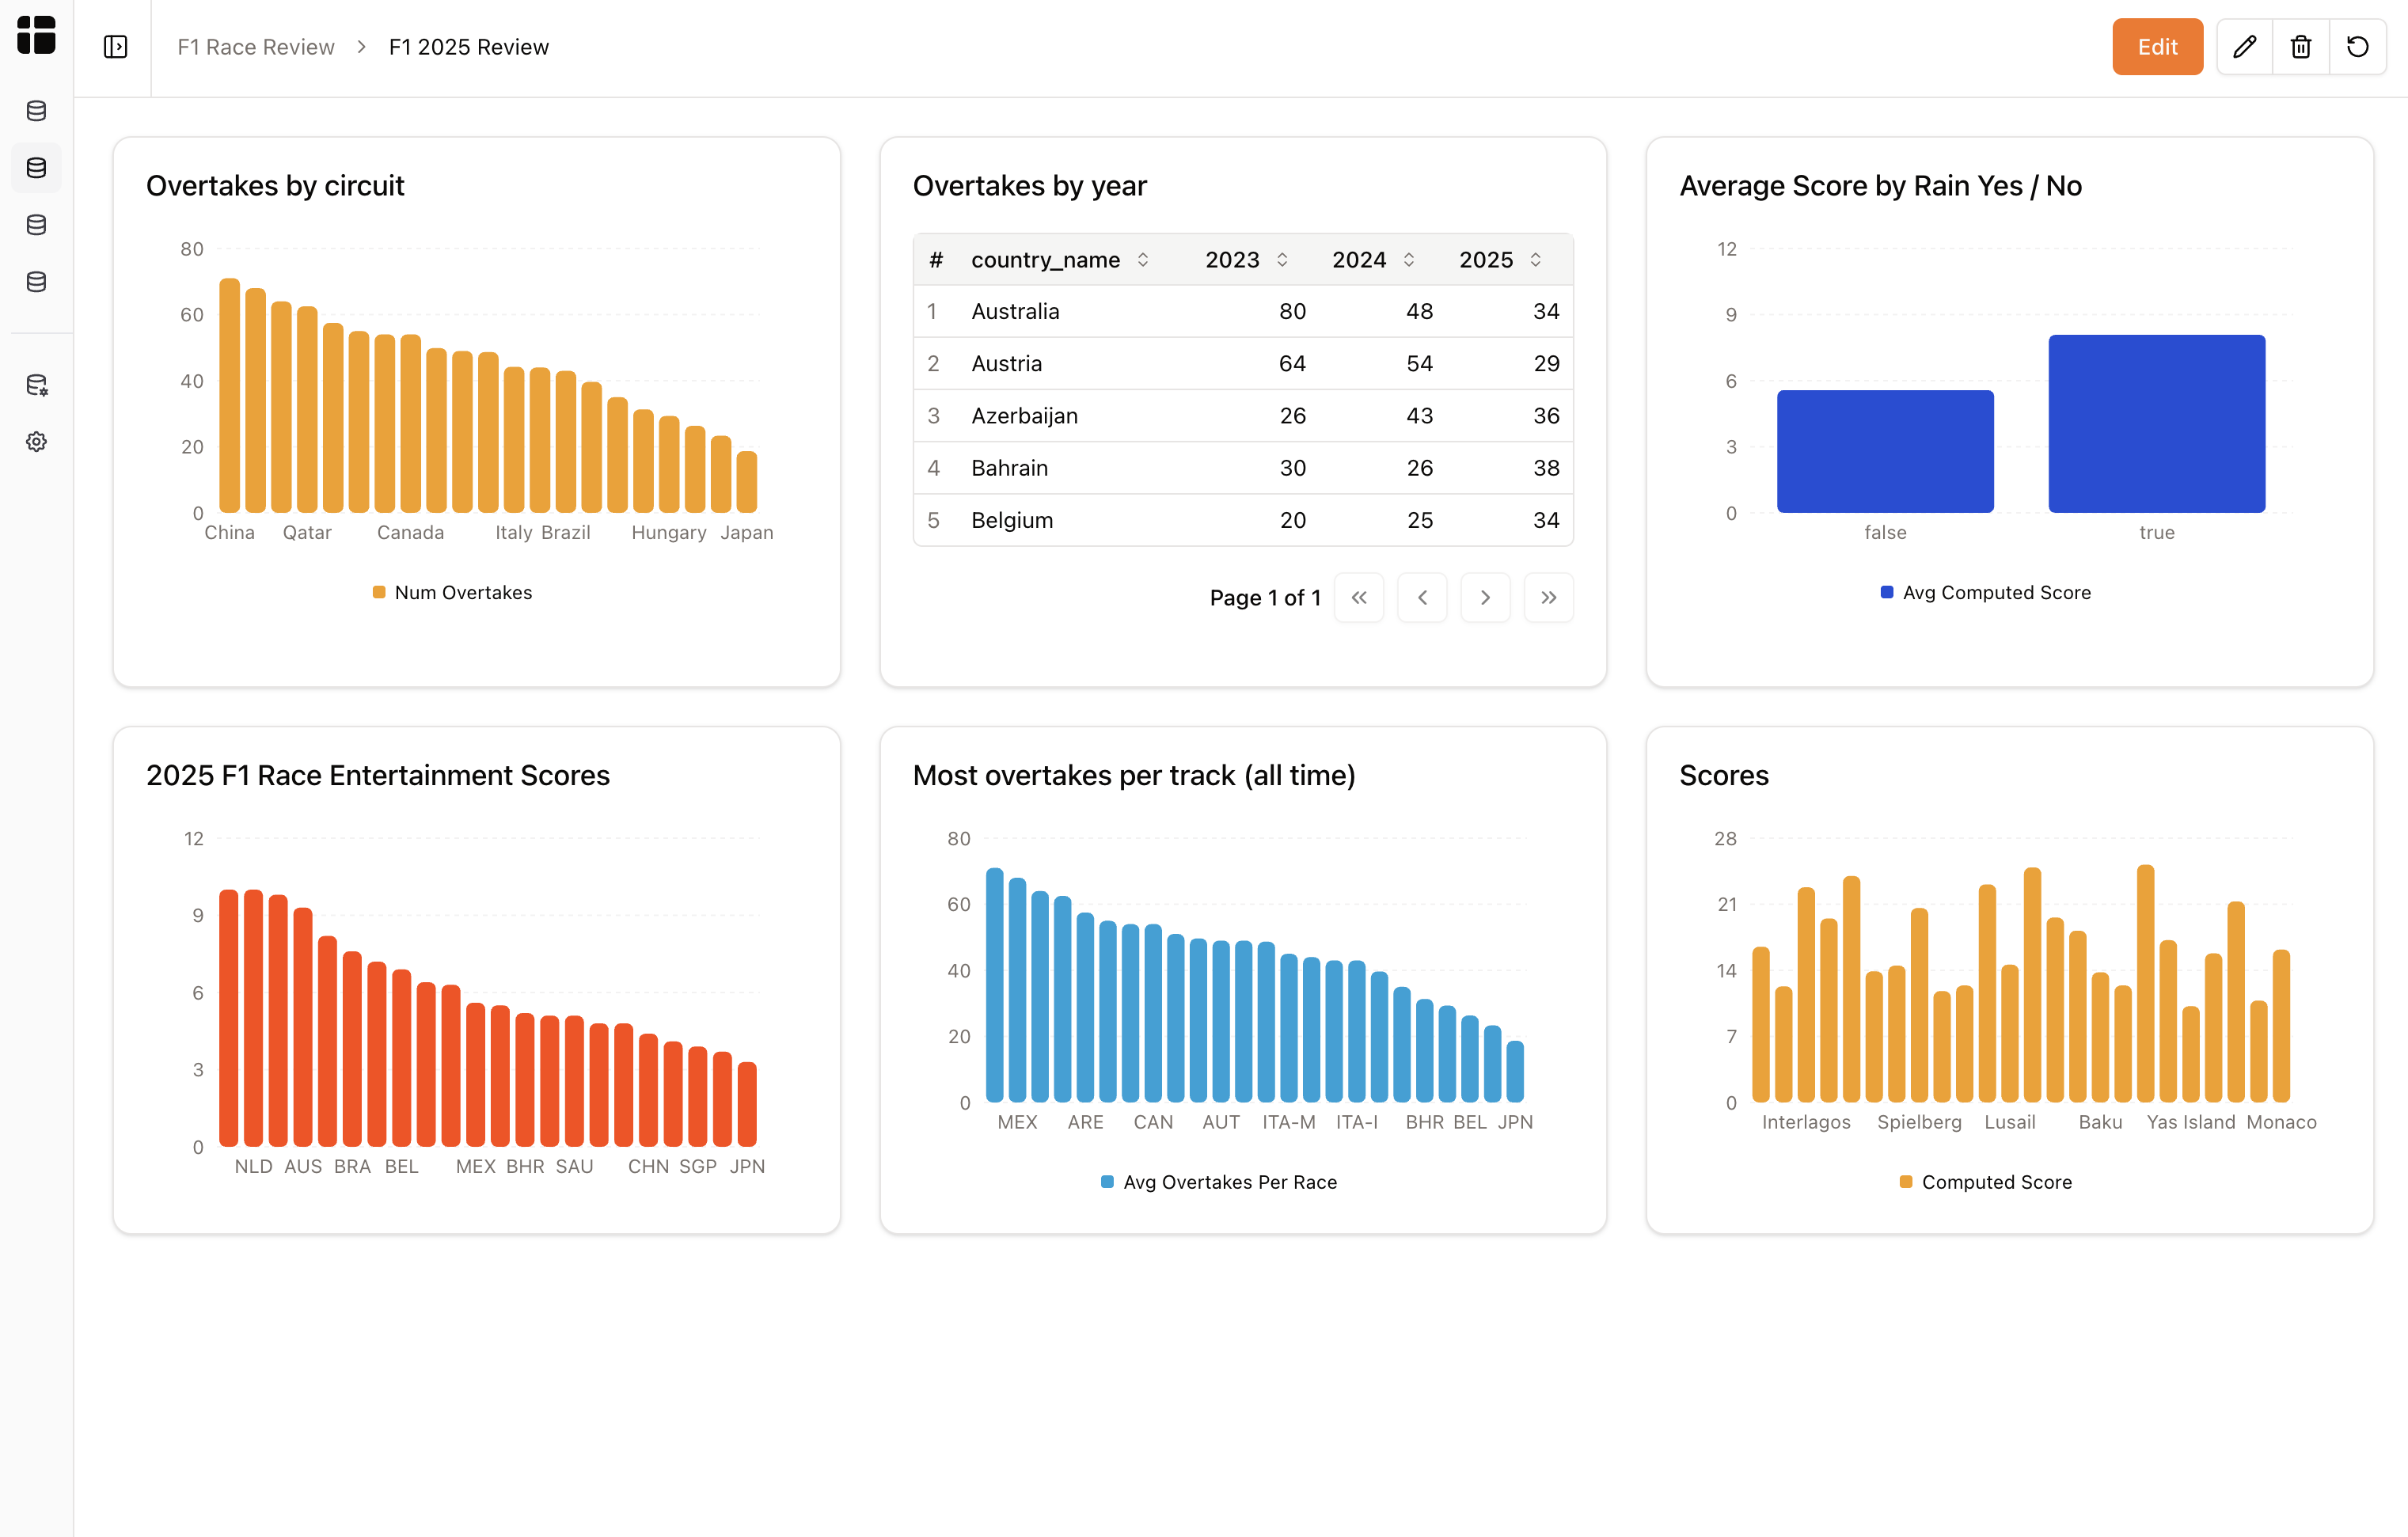
Task: Toggle the sidebar panel icon
Action: coord(115,47)
